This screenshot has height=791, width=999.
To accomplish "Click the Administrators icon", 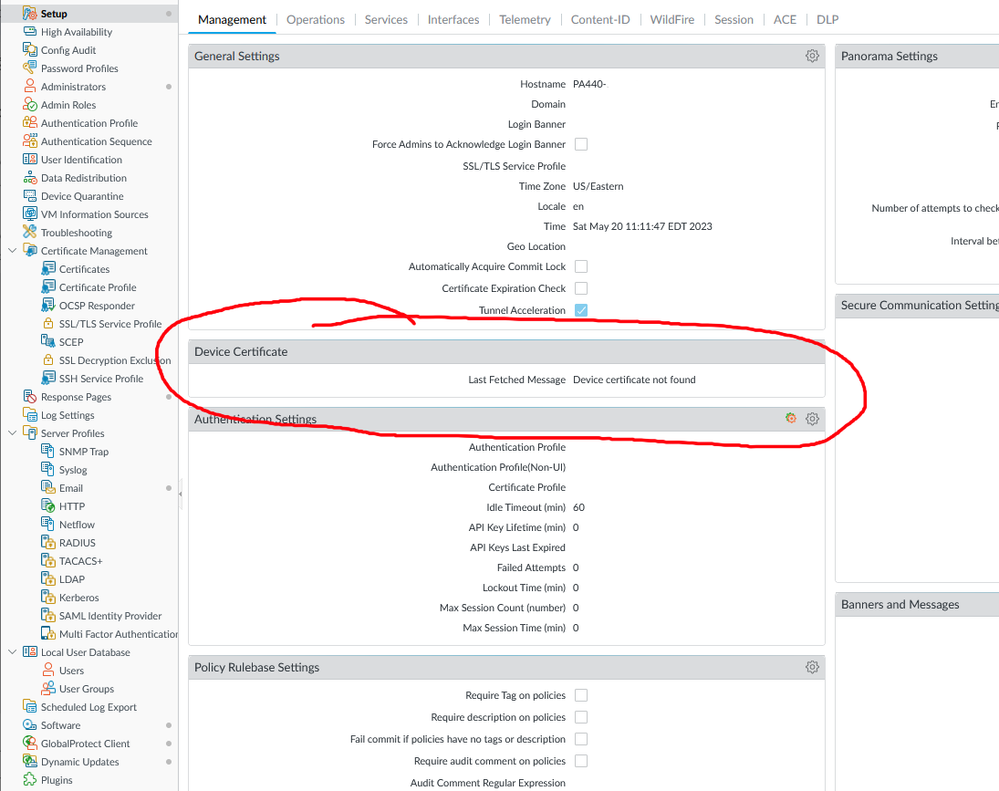I will (29, 86).
